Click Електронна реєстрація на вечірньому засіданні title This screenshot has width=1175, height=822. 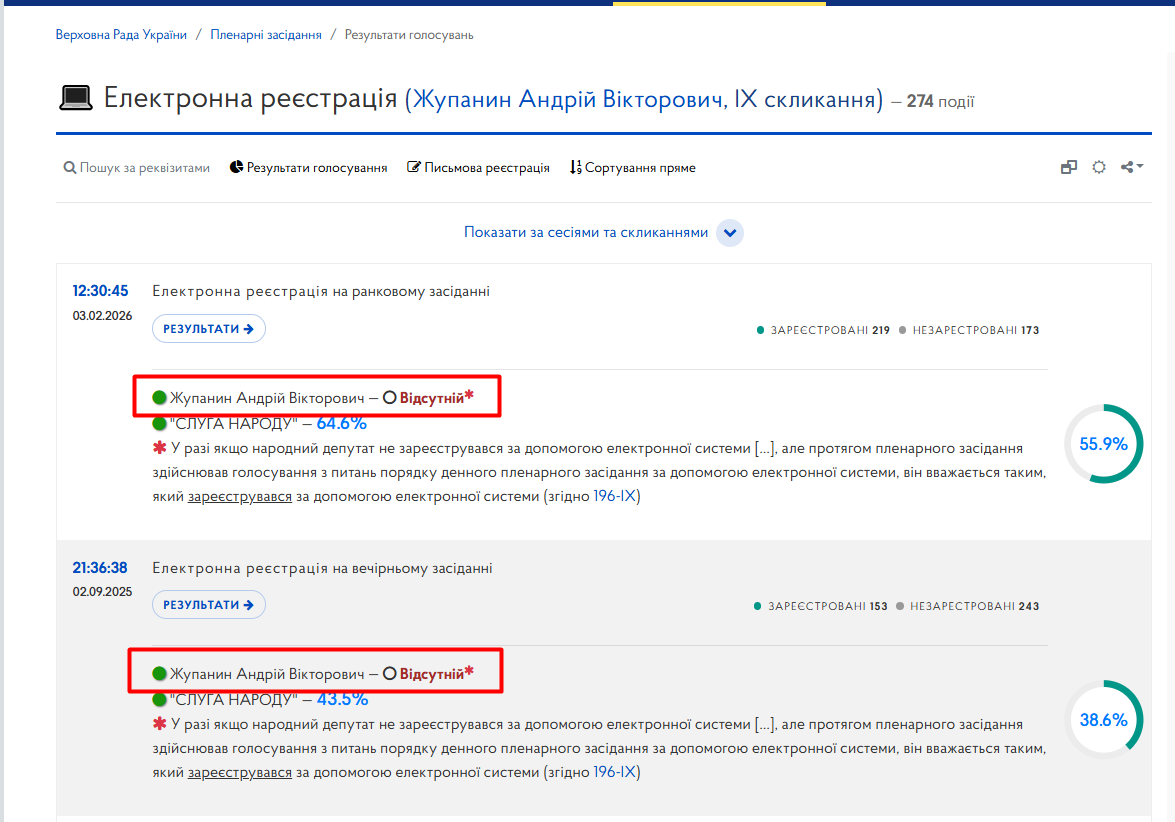coord(322,568)
